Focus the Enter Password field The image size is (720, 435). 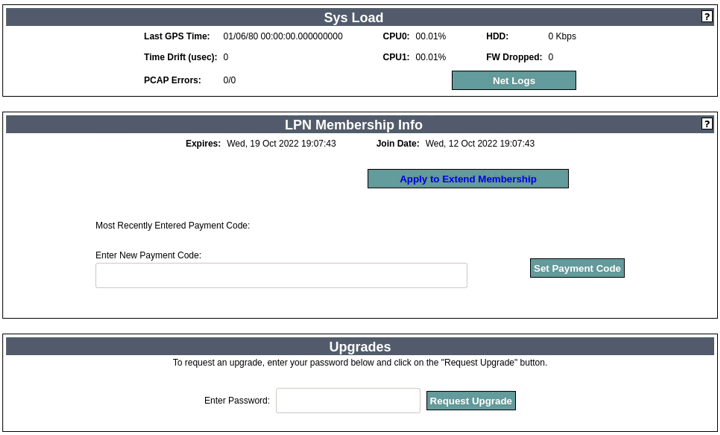coord(348,401)
